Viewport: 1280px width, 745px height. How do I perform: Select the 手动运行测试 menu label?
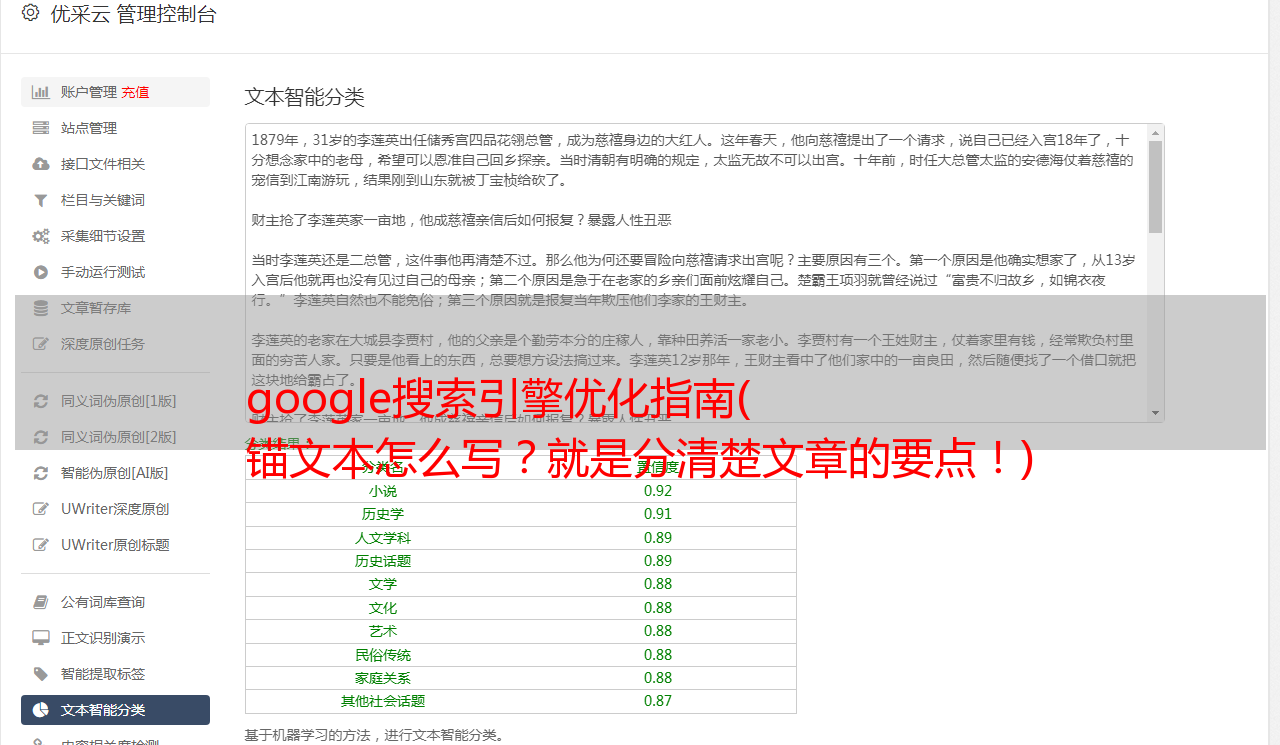point(103,272)
